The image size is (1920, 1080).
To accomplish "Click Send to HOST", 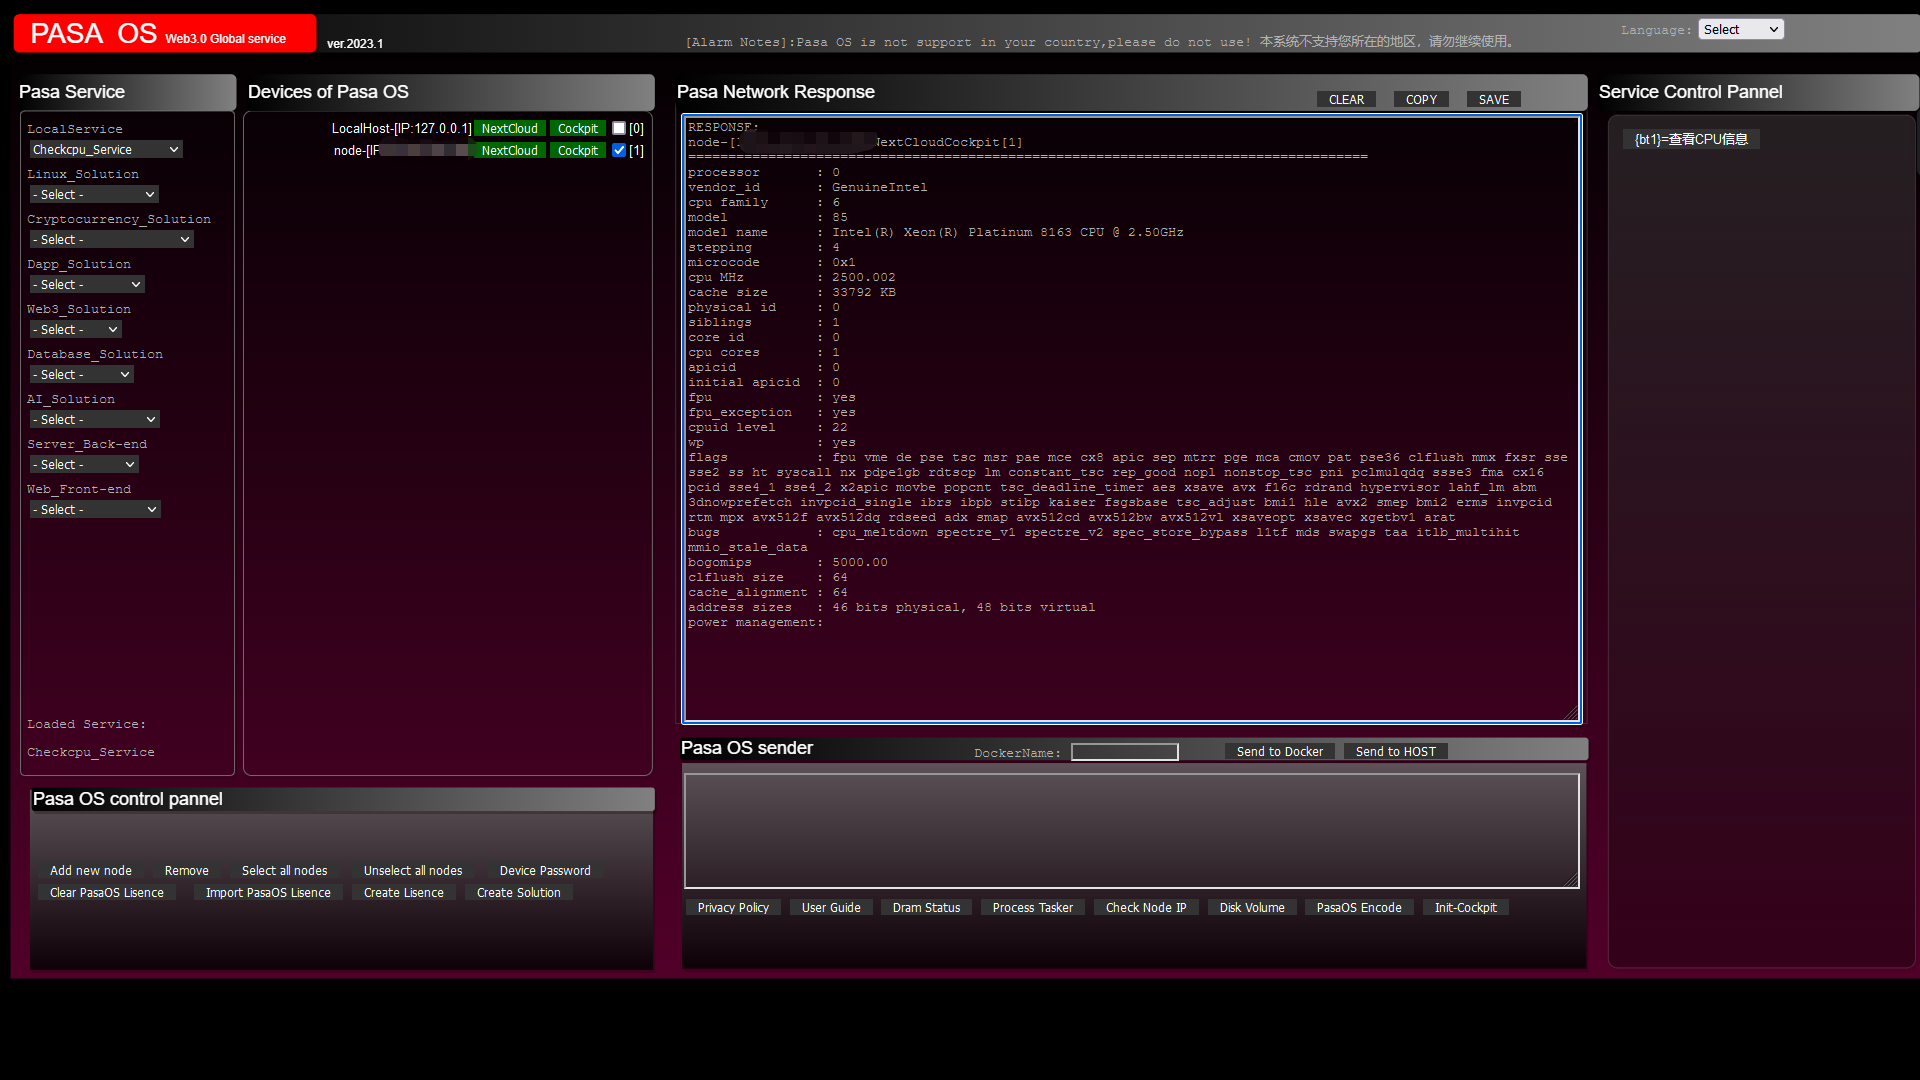I will [x=1396, y=751].
